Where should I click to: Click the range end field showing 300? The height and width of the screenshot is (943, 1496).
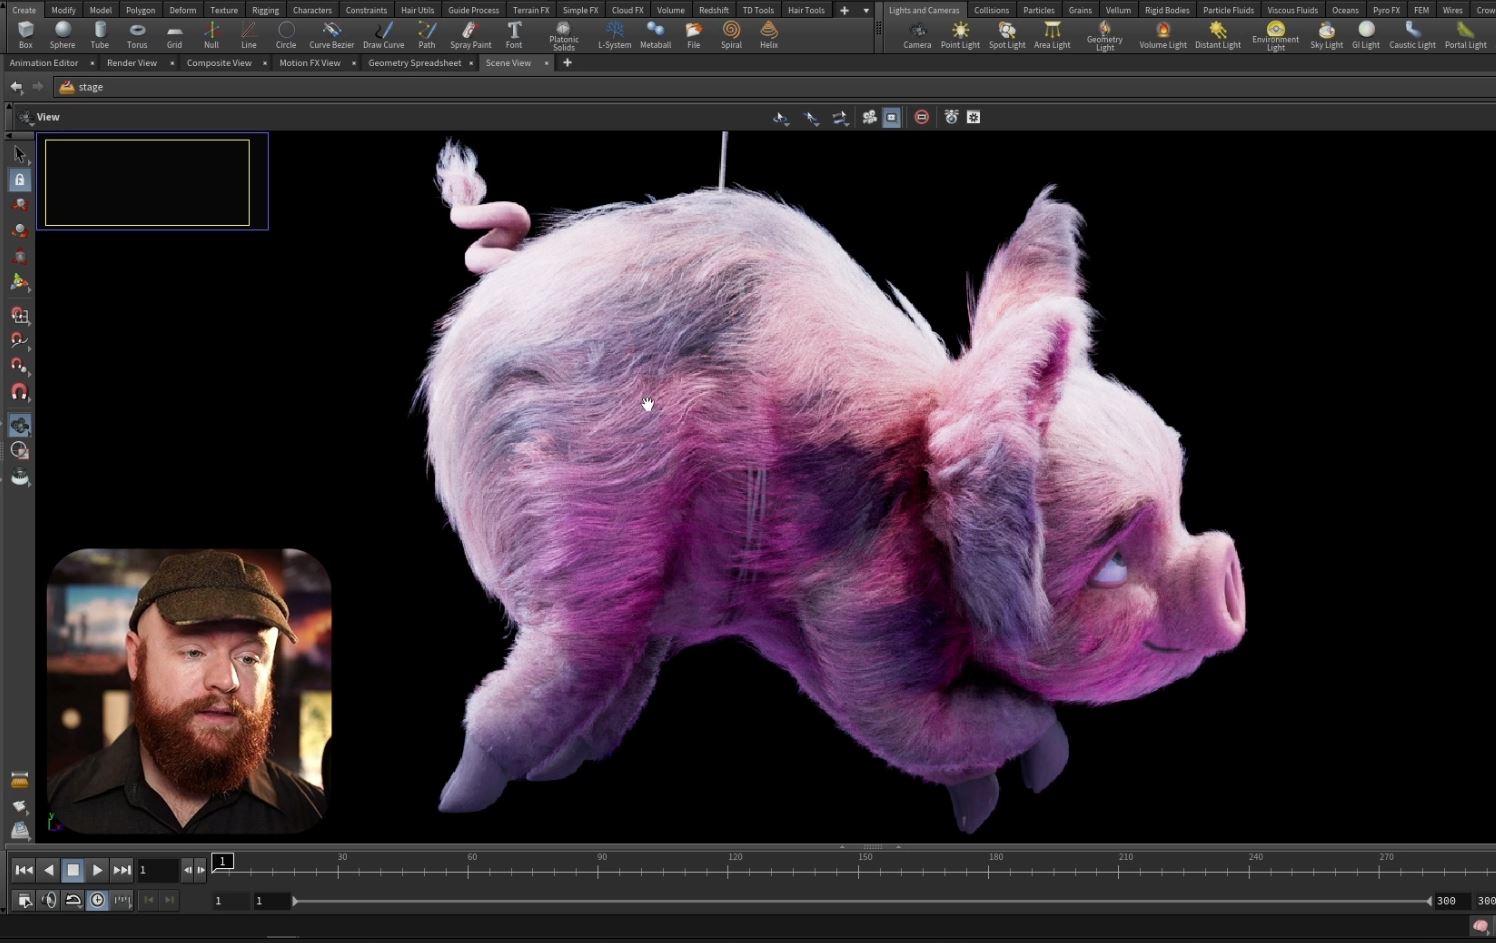1447,901
